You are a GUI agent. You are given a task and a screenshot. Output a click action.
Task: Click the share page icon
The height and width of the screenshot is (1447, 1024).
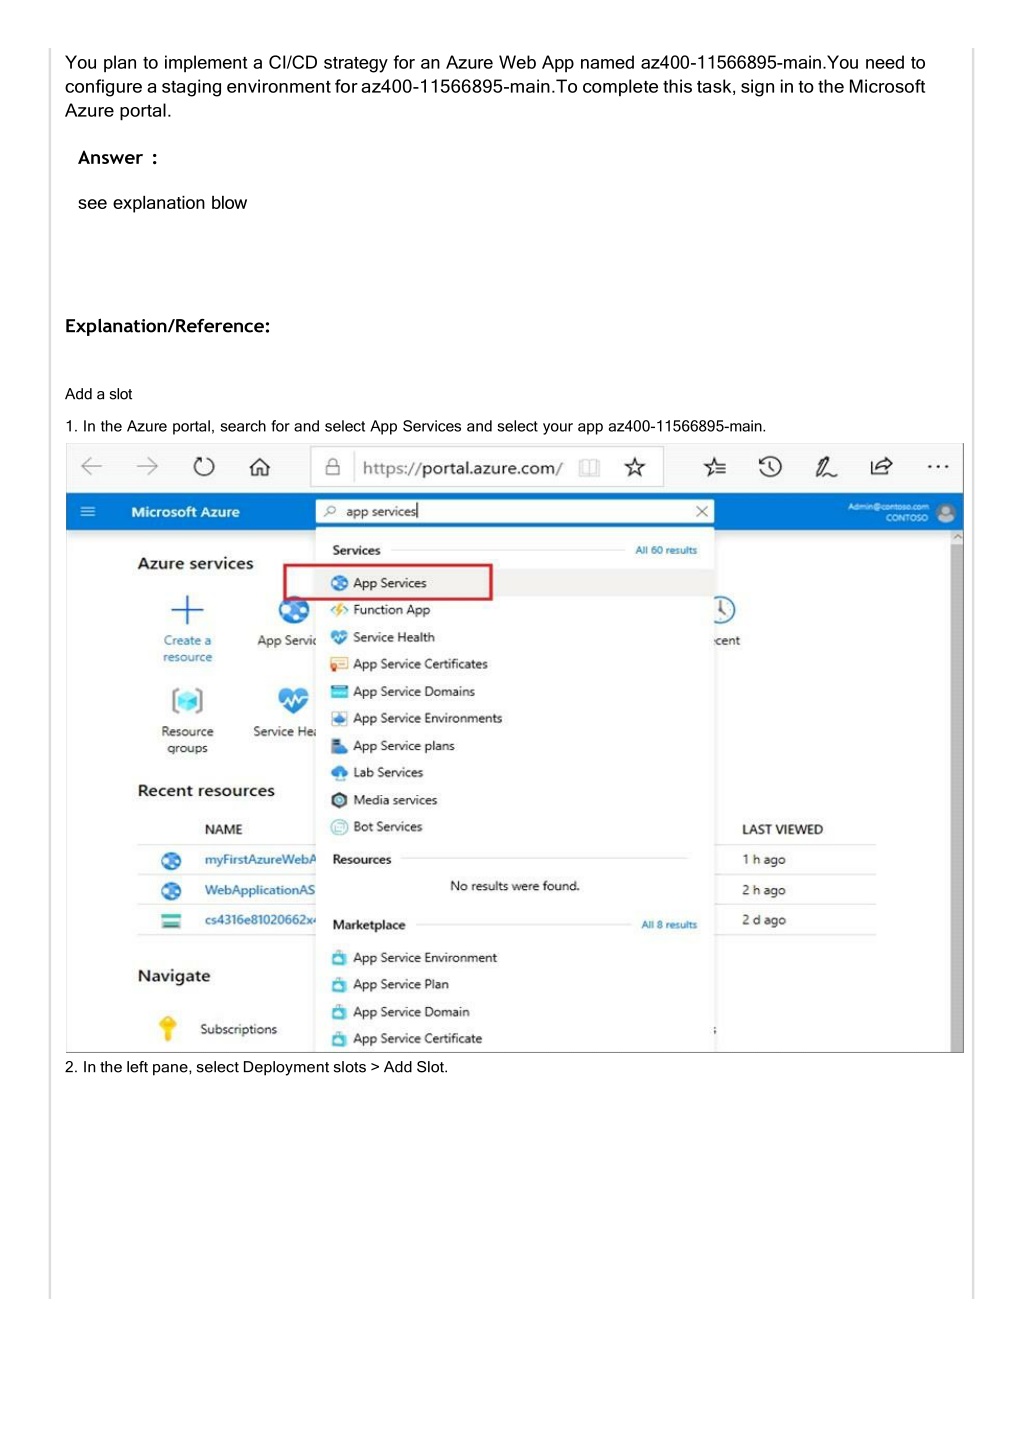[881, 466]
